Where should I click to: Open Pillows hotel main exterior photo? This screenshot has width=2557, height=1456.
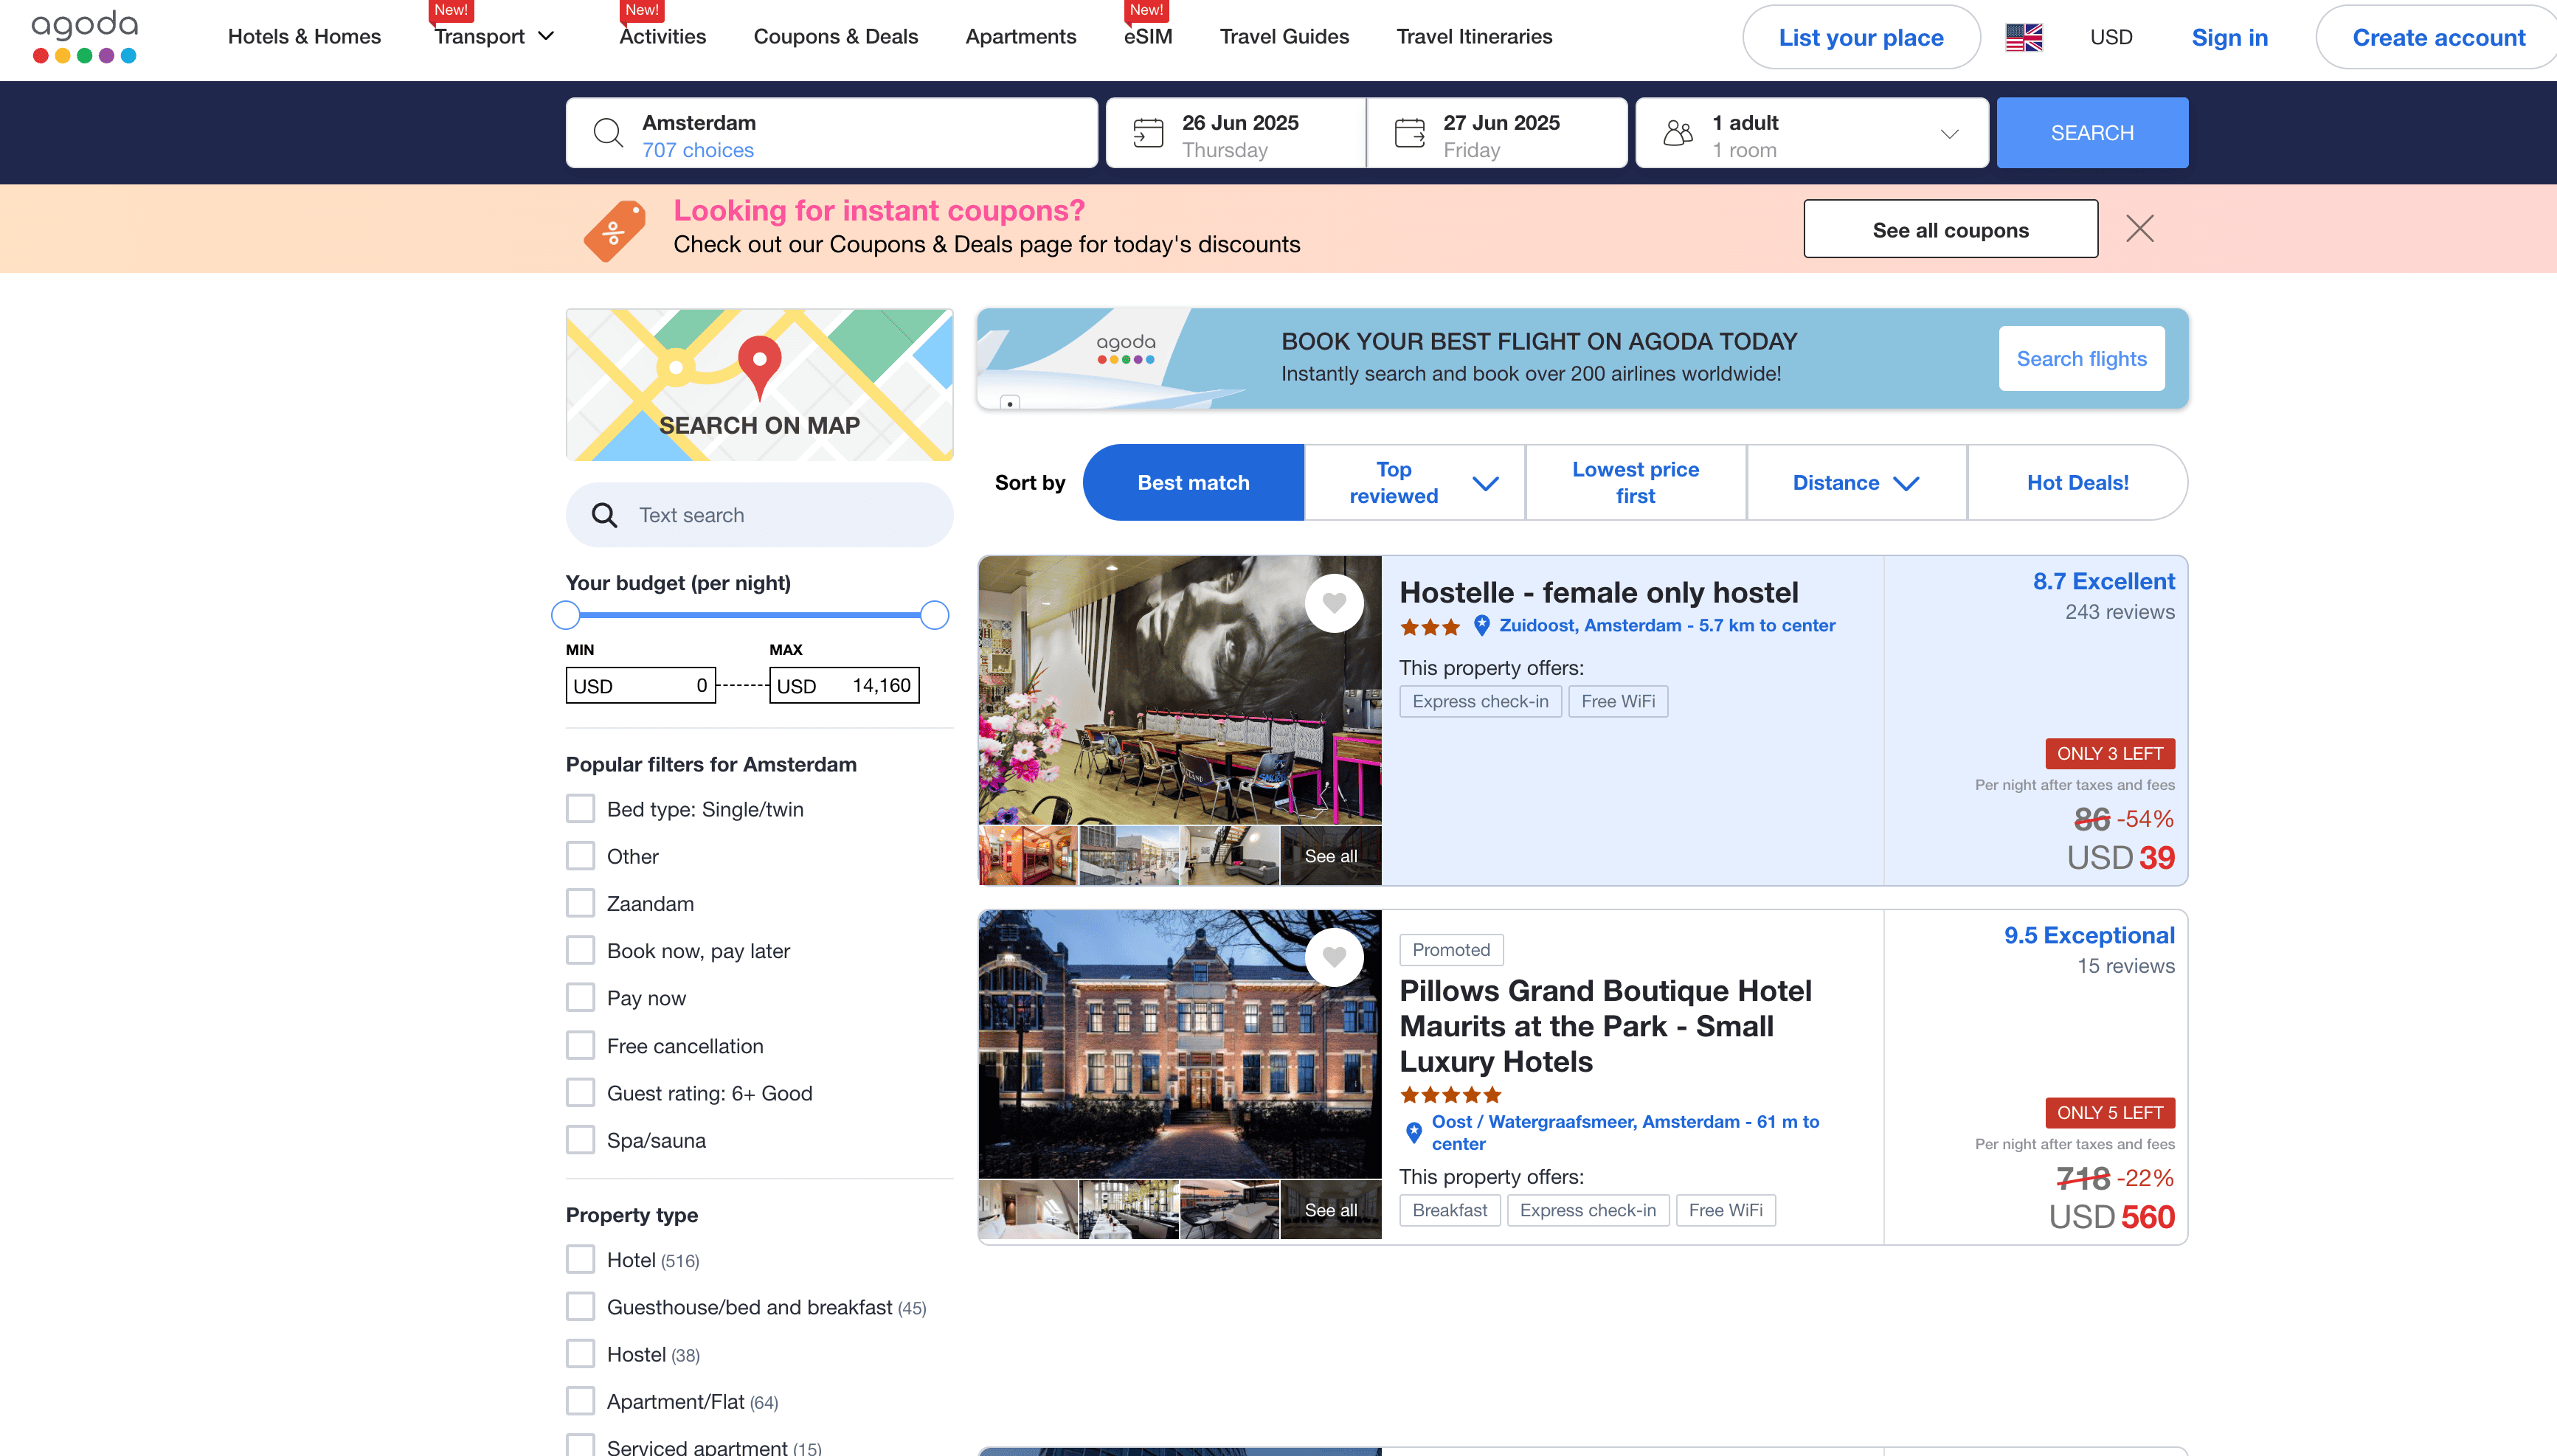(x=1180, y=1044)
